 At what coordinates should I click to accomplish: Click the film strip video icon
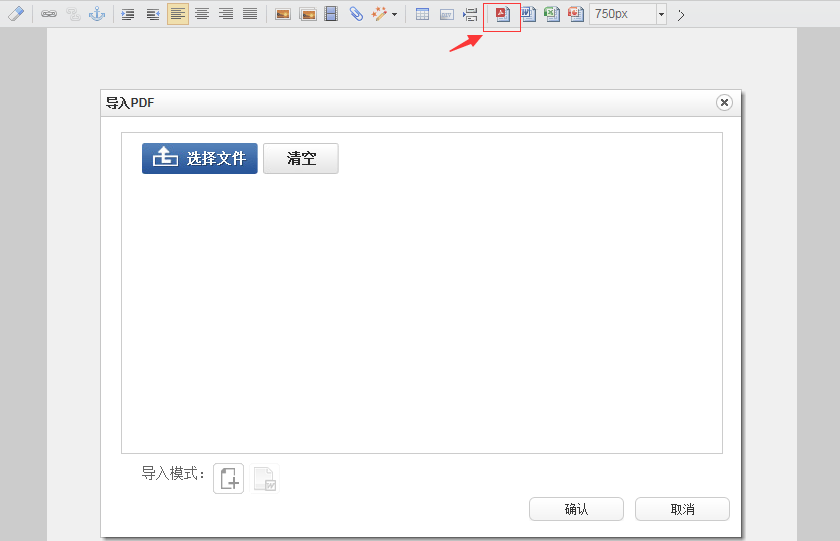[x=331, y=14]
